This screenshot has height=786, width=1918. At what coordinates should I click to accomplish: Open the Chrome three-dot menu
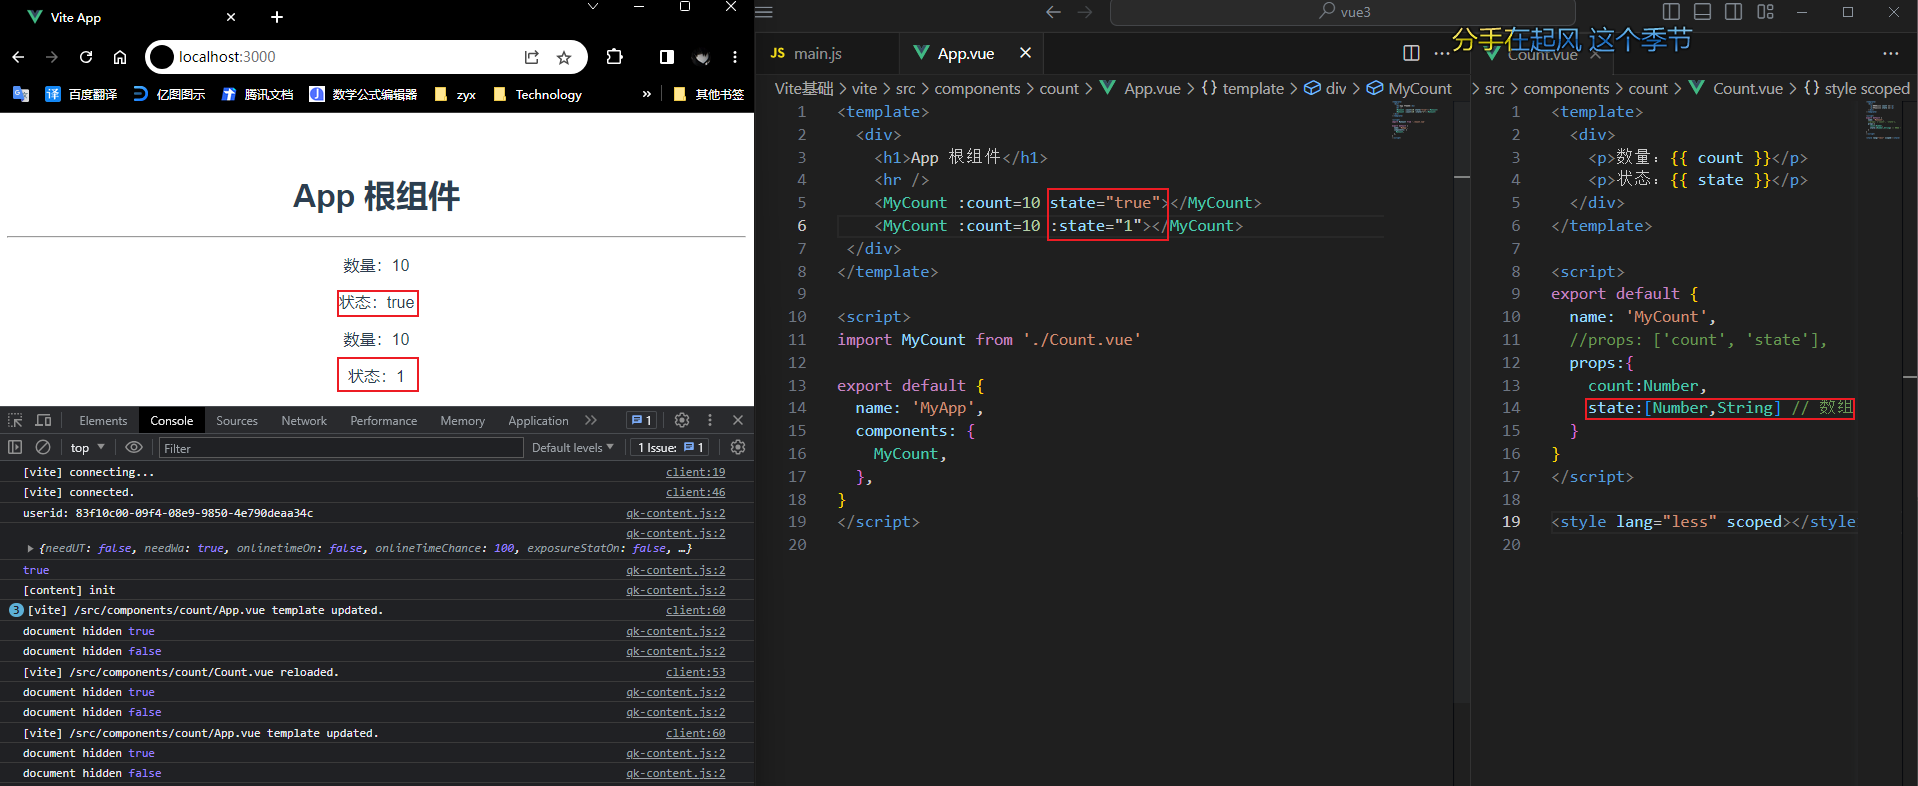pos(735,57)
